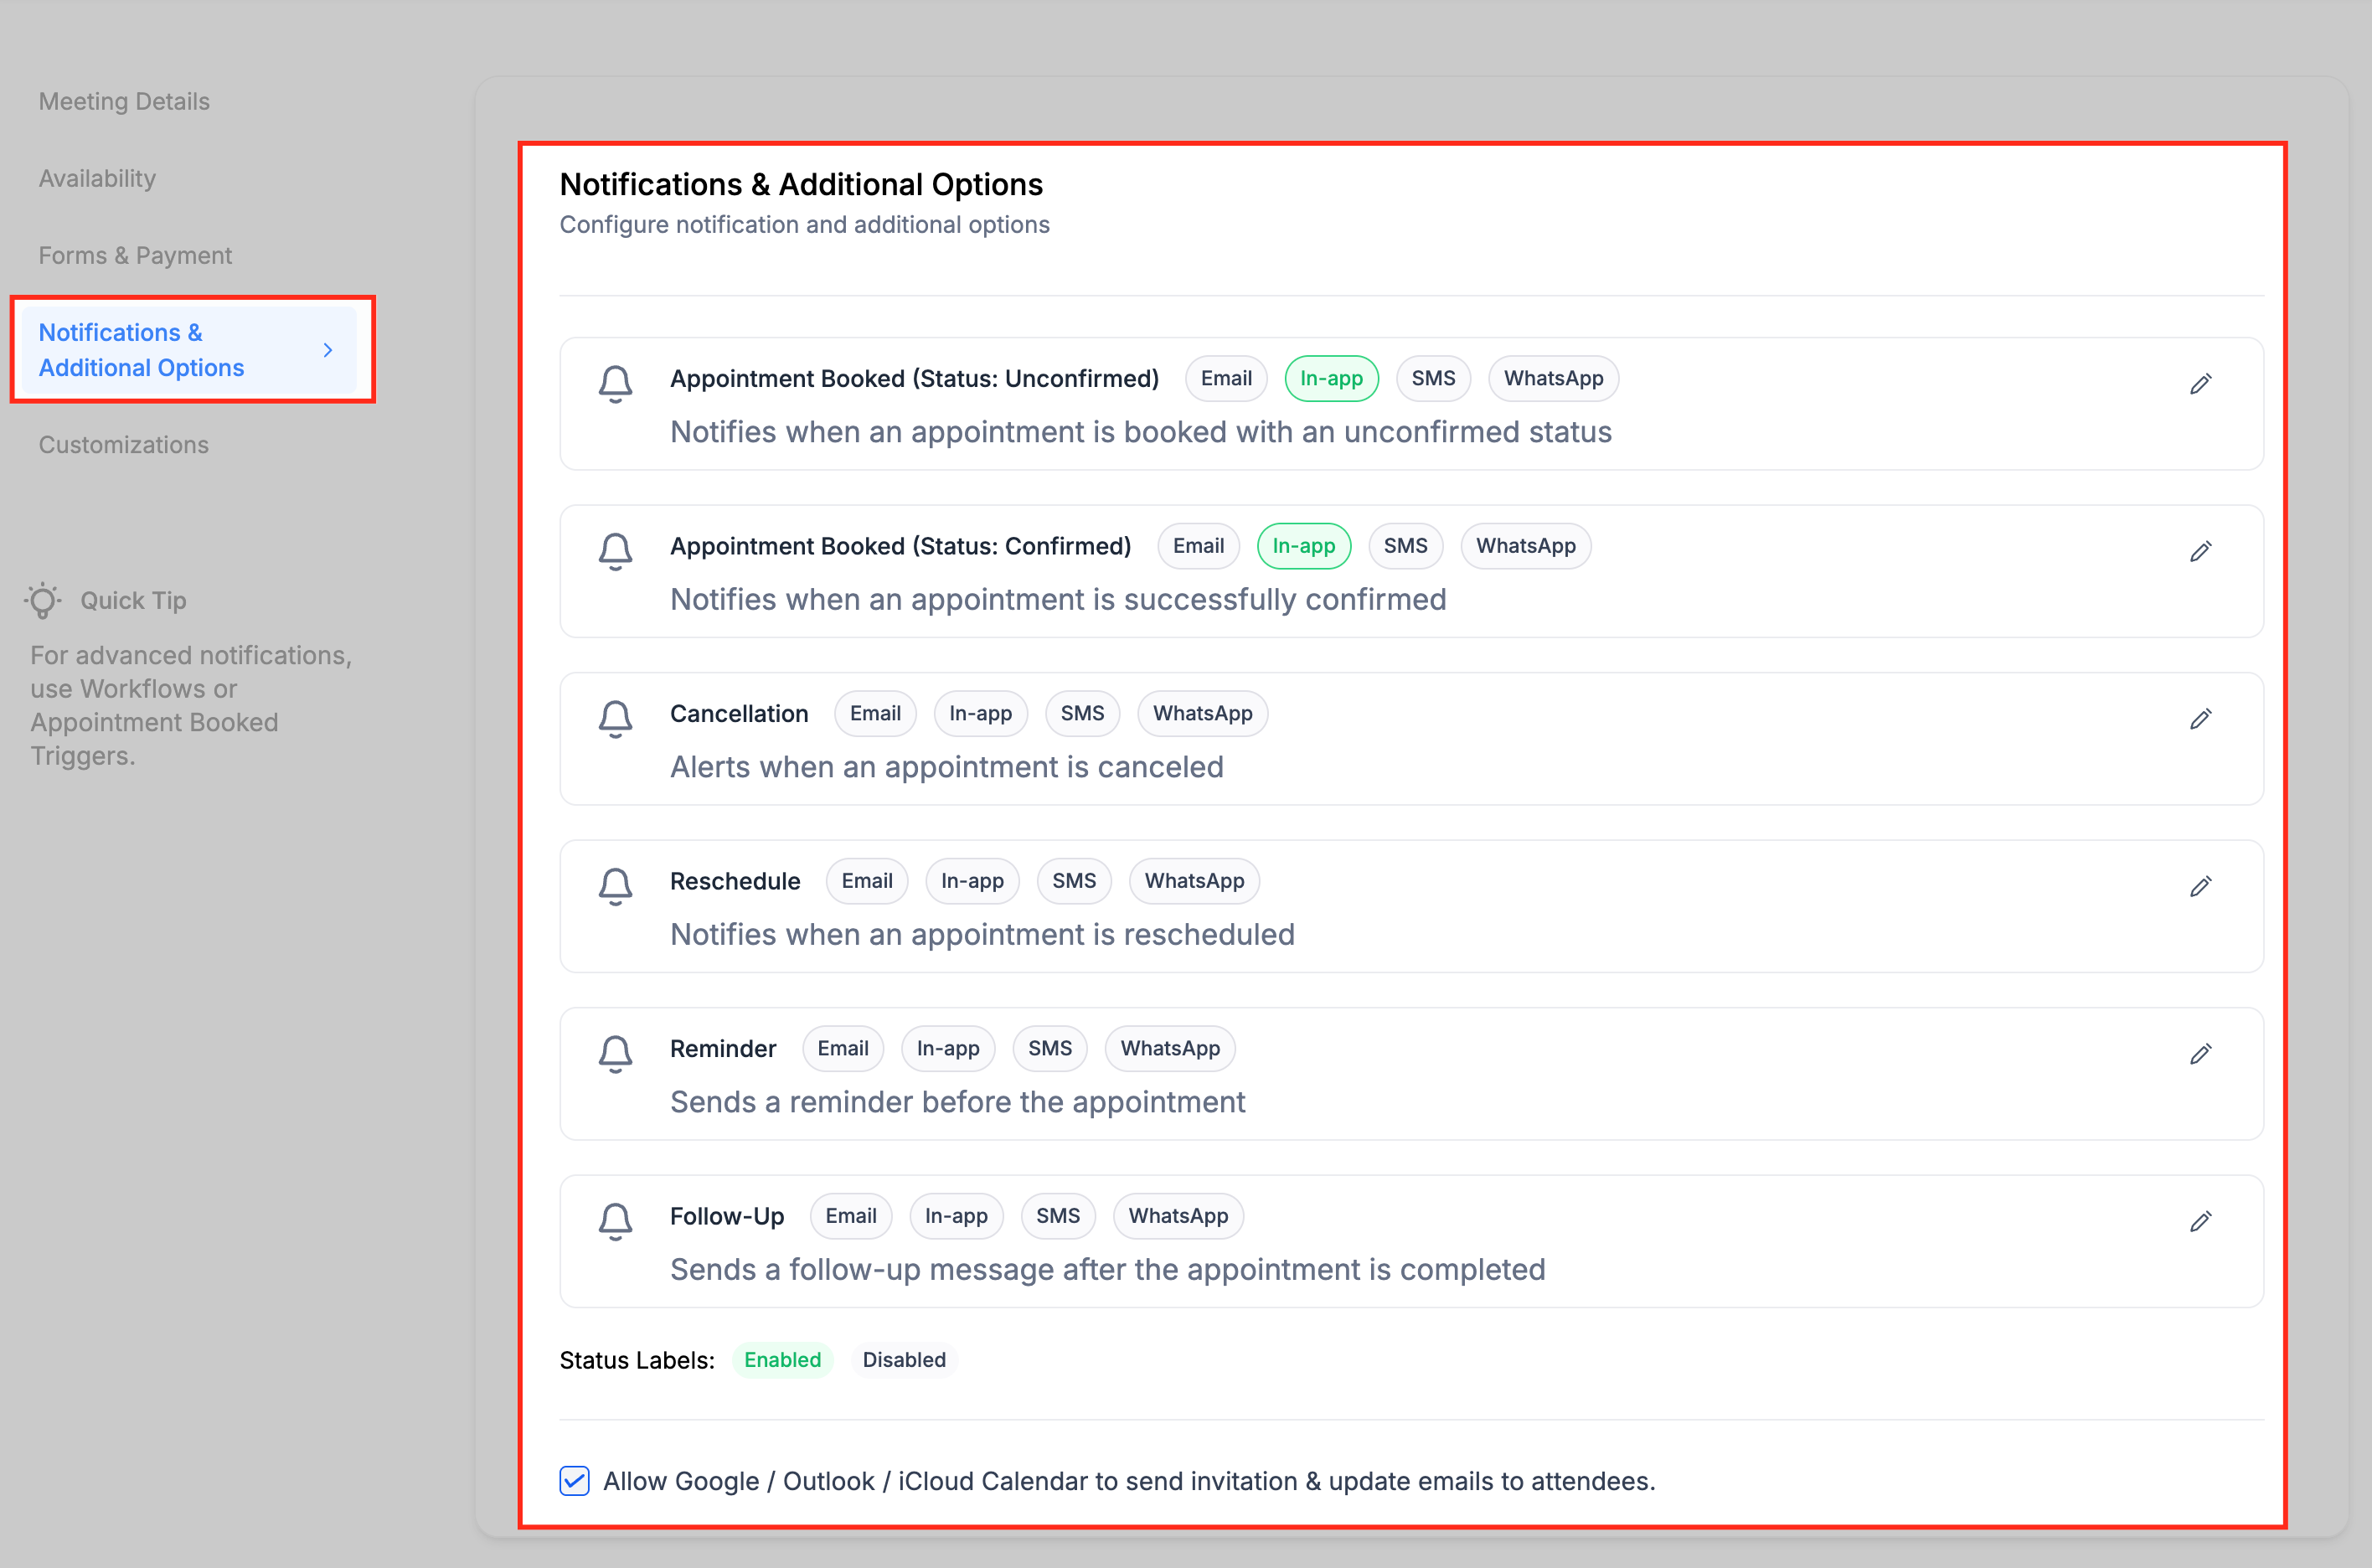Click bell icon next to Cancellation
The width and height of the screenshot is (2372, 1568).
pyautogui.click(x=615, y=718)
